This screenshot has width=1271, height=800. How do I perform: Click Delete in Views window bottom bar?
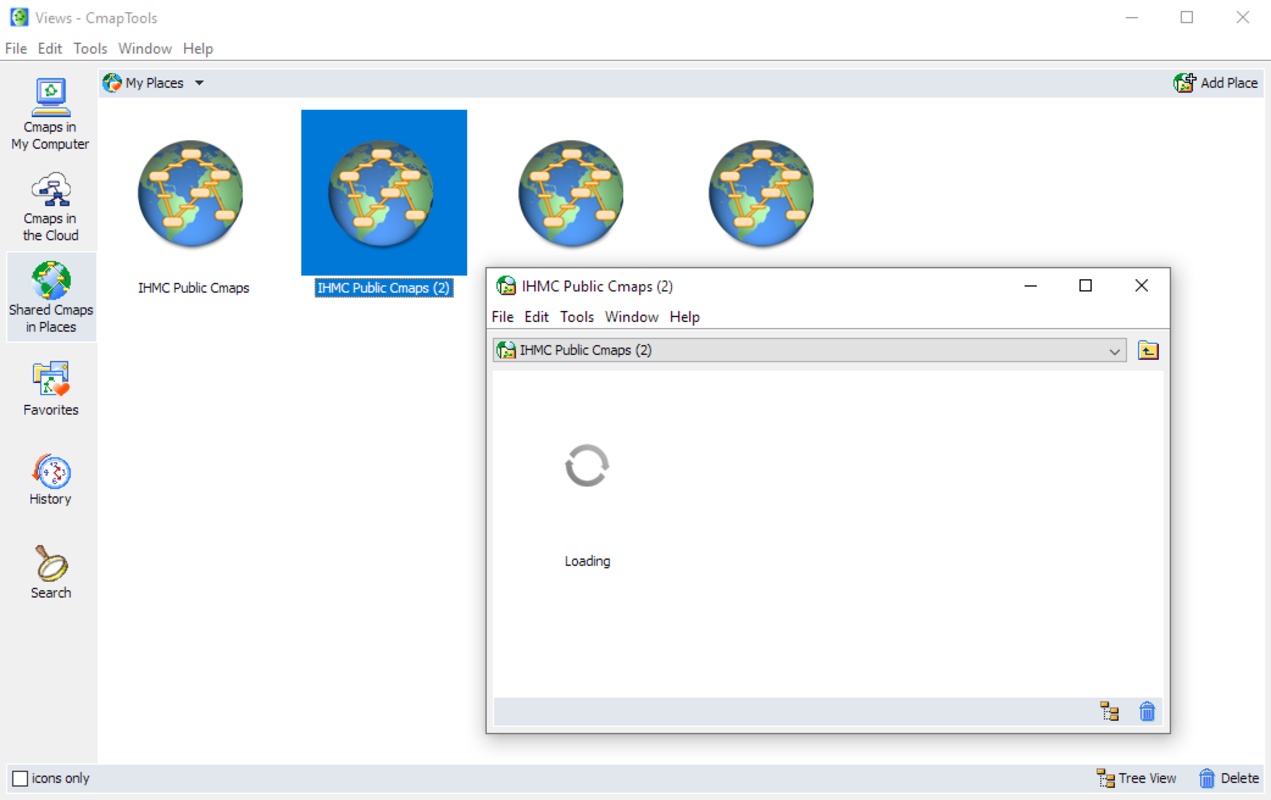[x=1229, y=778]
